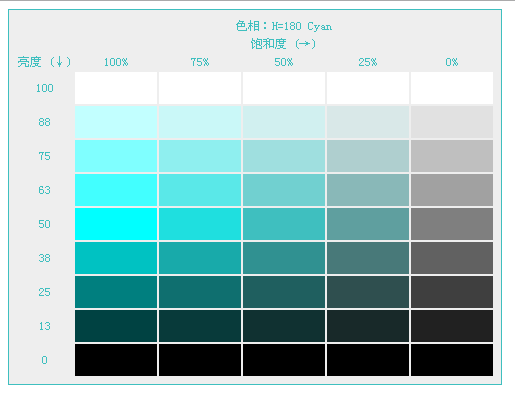The width and height of the screenshot is (515, 401).
Task: Choose dark gray swatch at brightness 38, saturation 0%
Action: pyautogui.click(x=452, y=258)
